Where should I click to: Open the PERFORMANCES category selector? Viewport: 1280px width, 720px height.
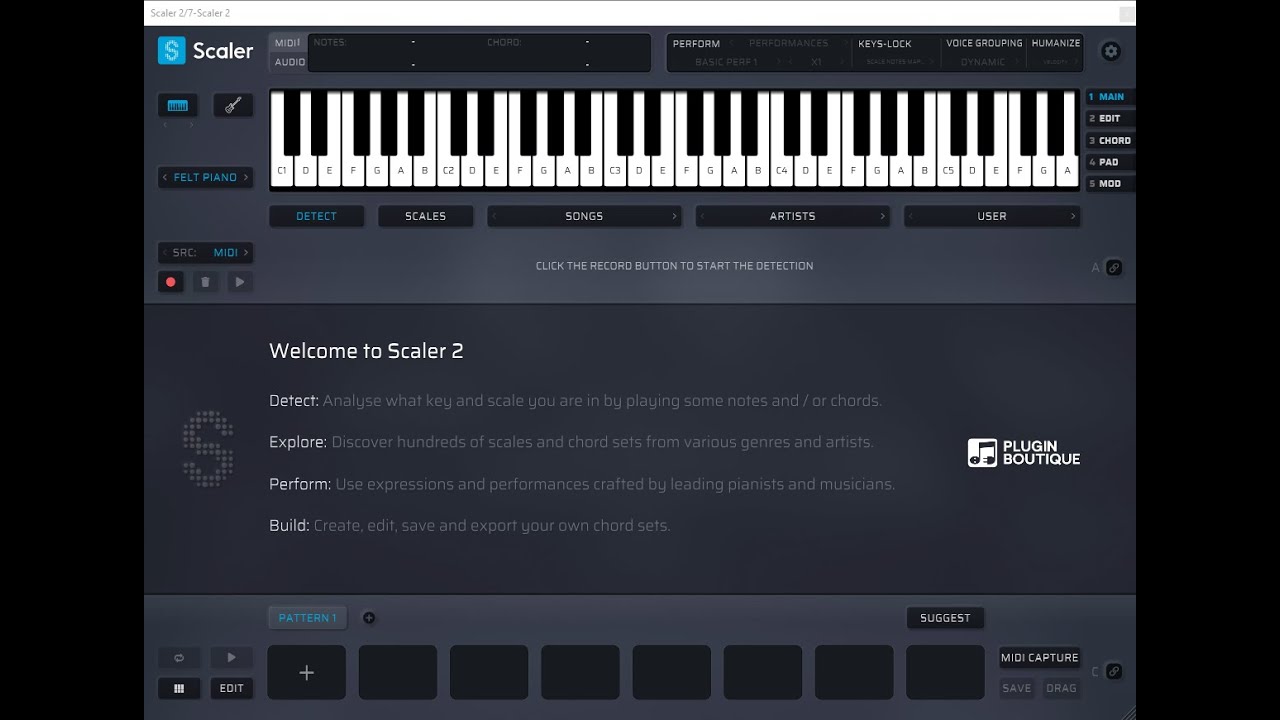(788, 44)
